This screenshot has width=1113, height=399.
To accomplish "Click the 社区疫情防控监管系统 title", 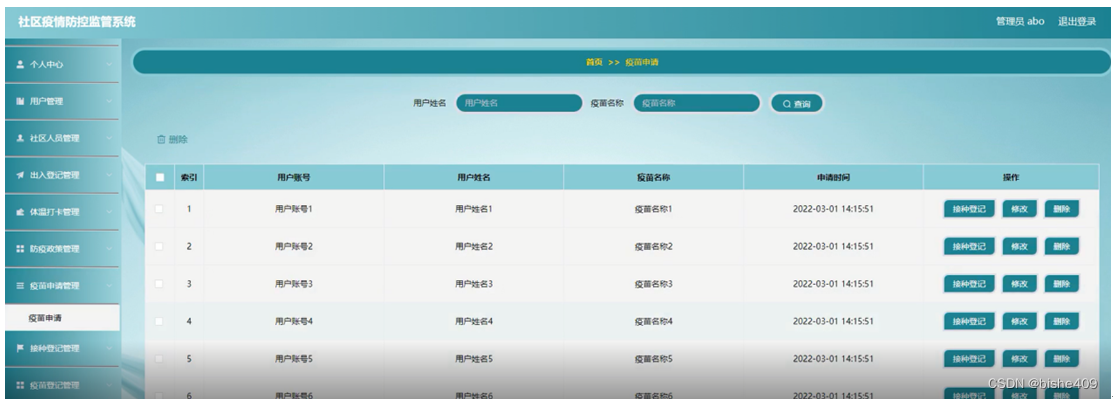I will (x=77, y=22).
